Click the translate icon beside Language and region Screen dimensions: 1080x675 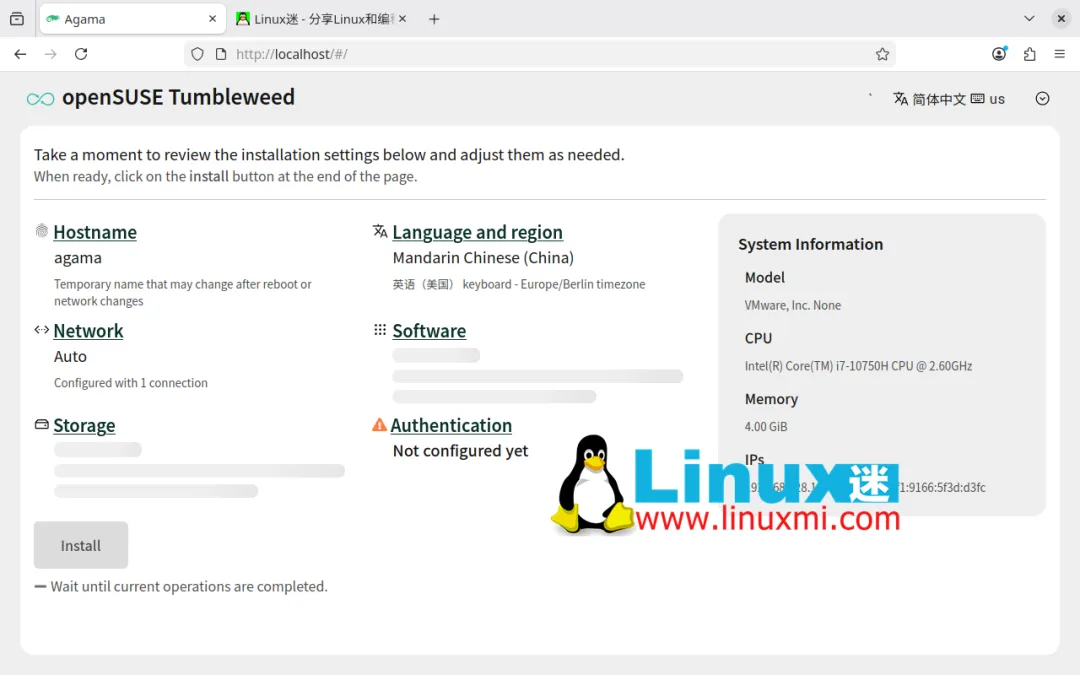click(x=380, y=231)
